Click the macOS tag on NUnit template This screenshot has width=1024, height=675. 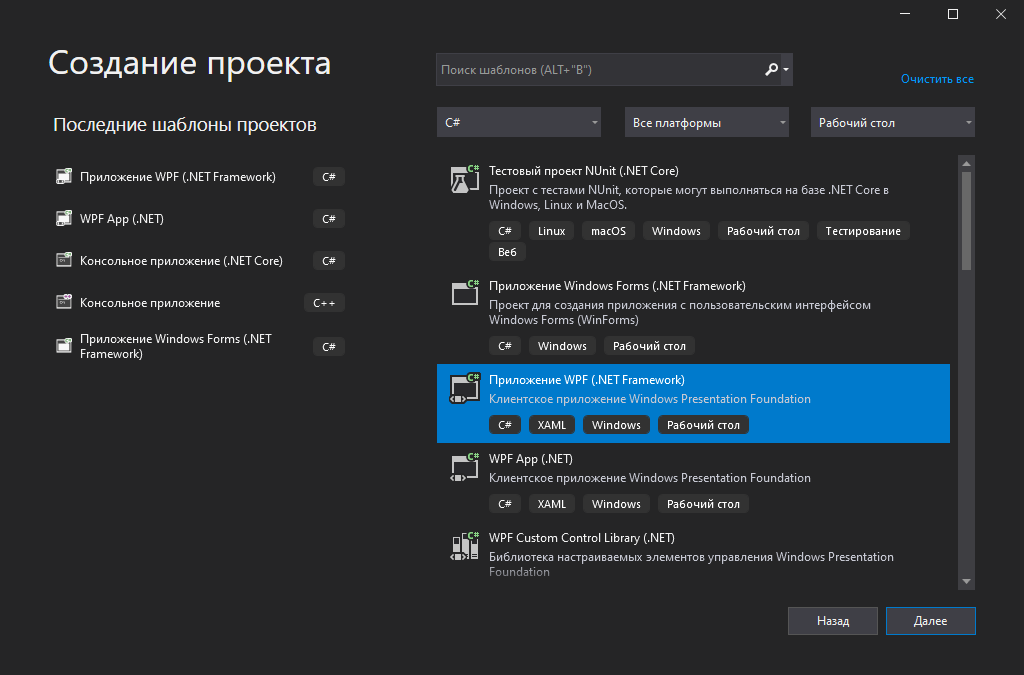pos(608,231)
